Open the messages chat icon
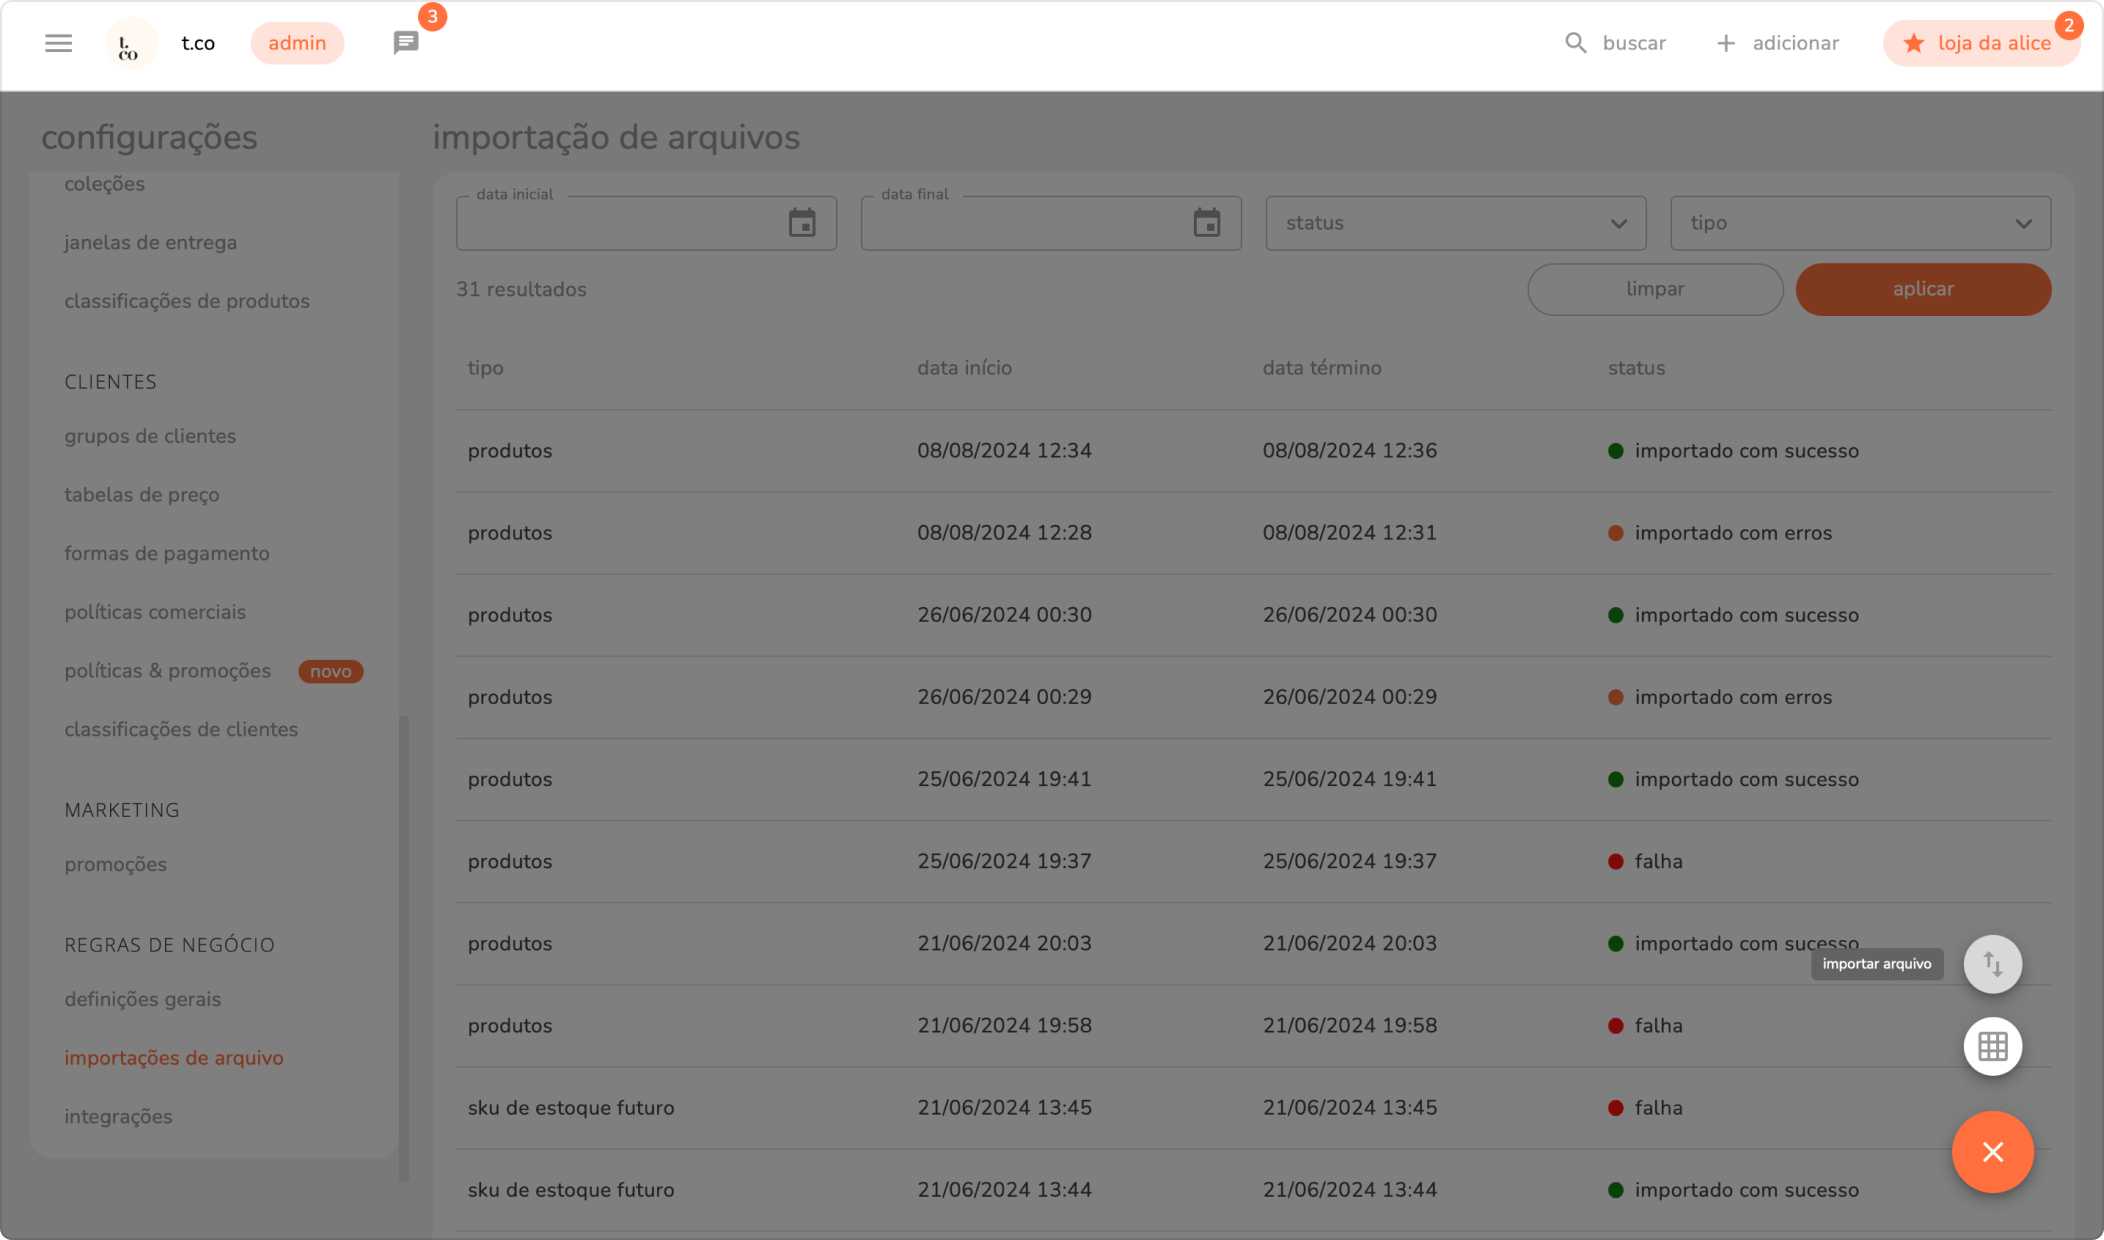 point(405,43)
